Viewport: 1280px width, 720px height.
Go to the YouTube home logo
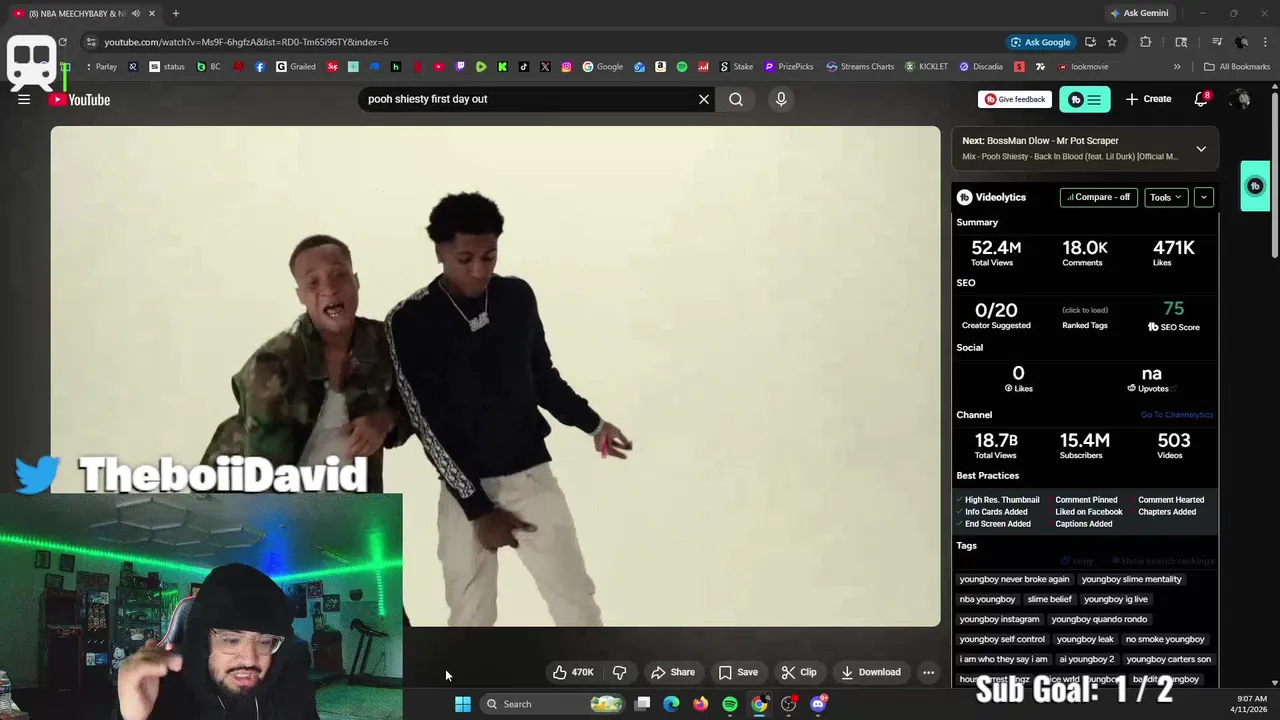(x=80, y=99)
